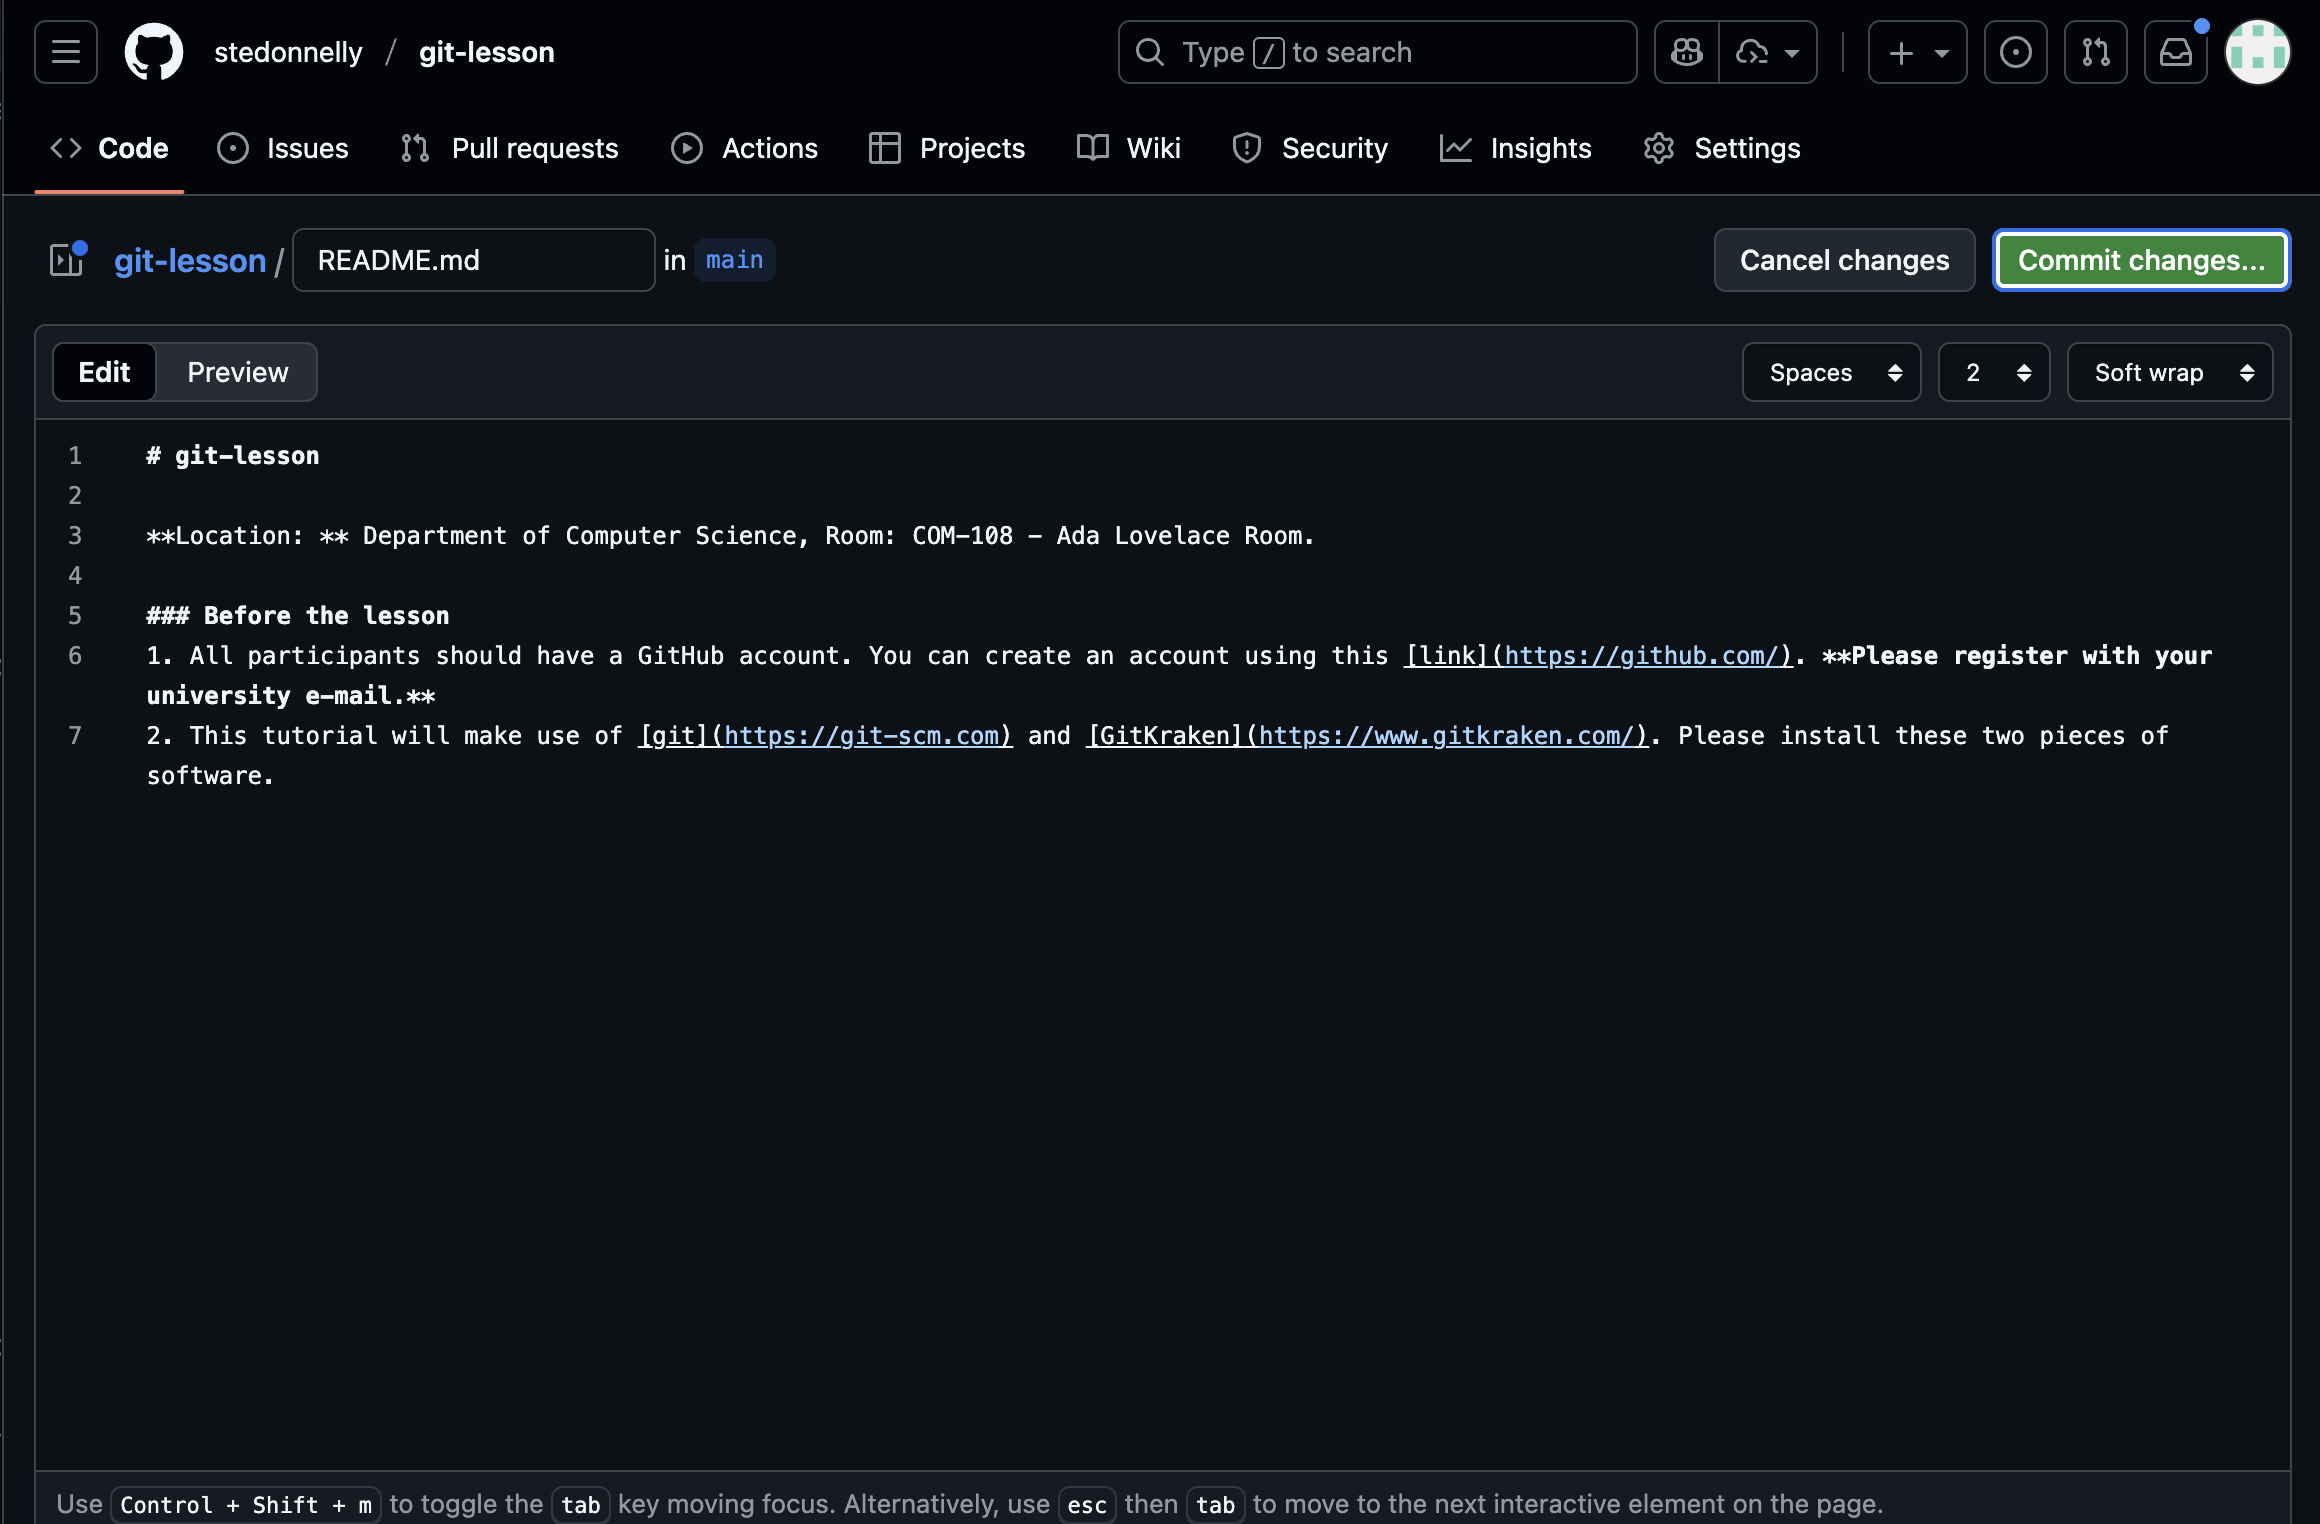Select the Edit mode toggle
2320x1524 pixels.
pyautogui.click(x=104, y=372)
